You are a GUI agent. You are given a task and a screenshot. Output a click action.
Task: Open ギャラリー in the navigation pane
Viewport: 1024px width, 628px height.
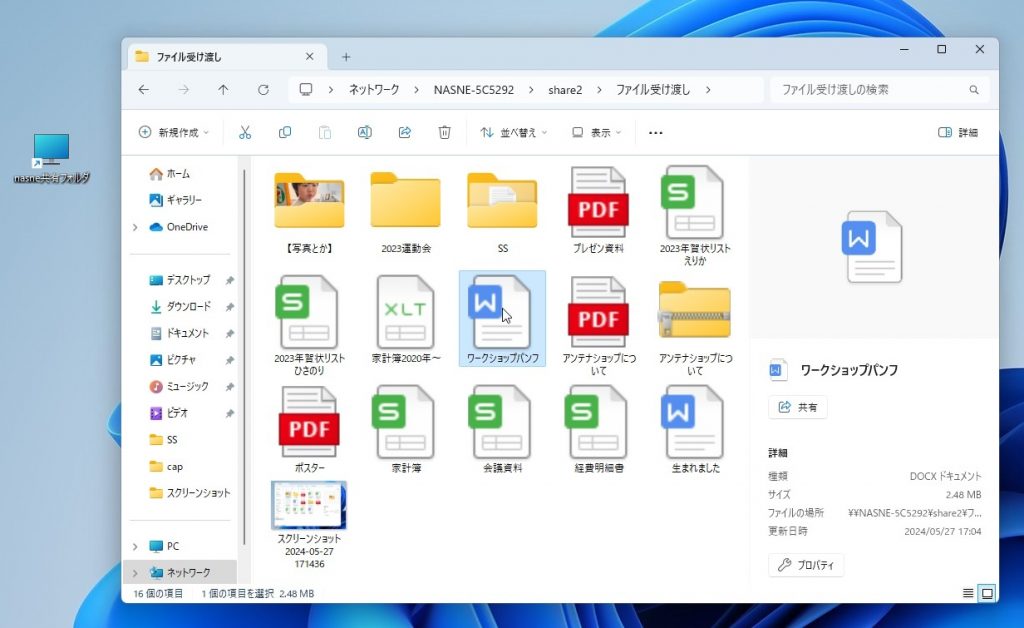click(x=176, y=200)
